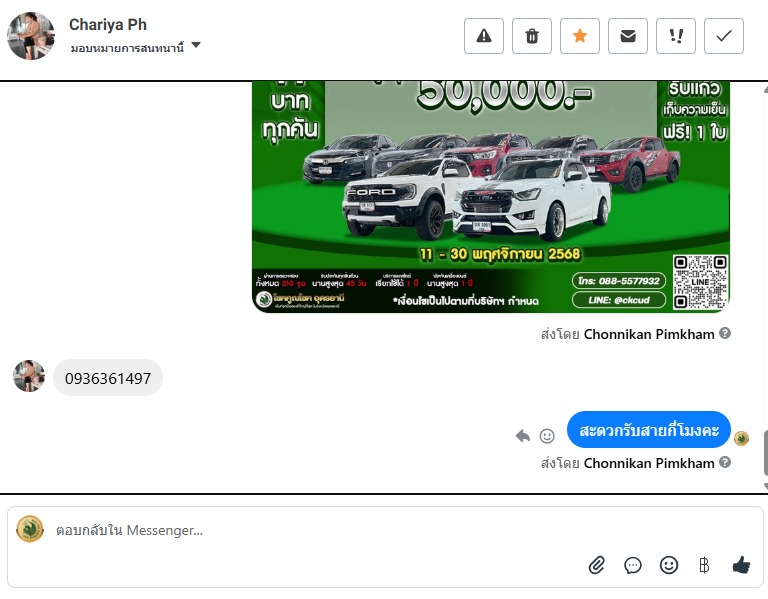Viewport: 768px width, 599px height.
Task: Click the มอบหมายการสนทนานี้ assign label
Action: tap(127, 48)
